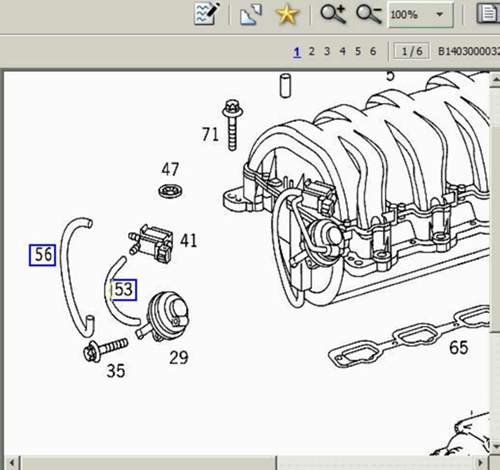500x470 pixels.
Task: Click the vertical scrollbar up arrow
Action: coord(495,79)
